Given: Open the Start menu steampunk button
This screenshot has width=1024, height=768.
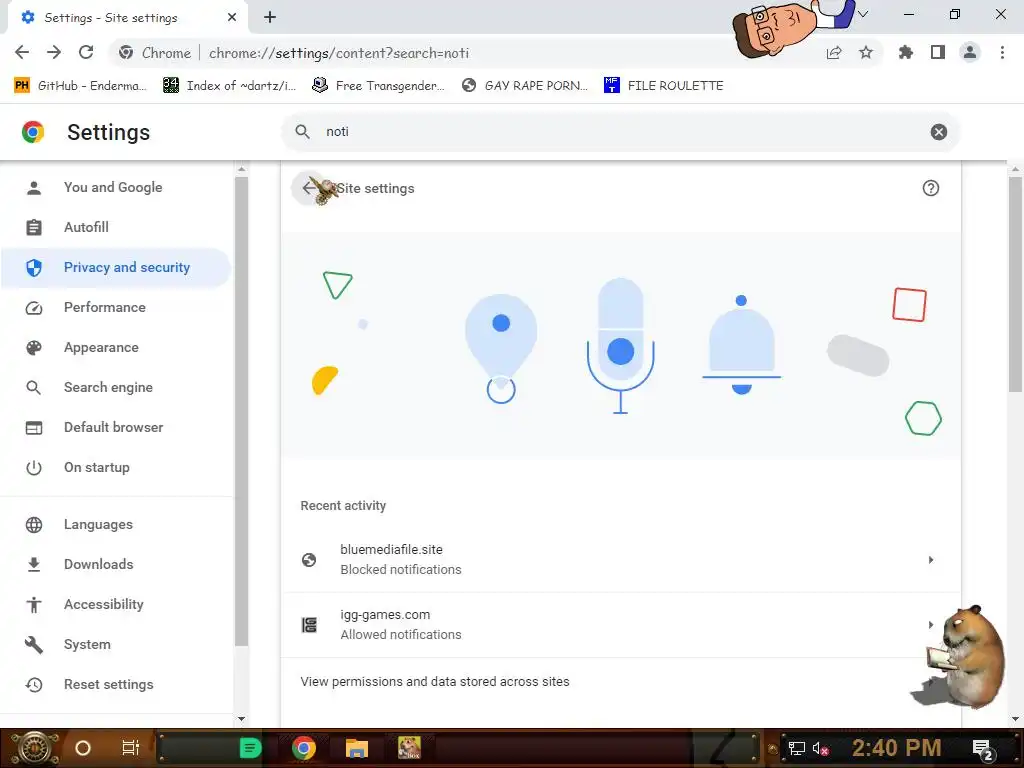Looking at the screenshot, I should (33, 748).
